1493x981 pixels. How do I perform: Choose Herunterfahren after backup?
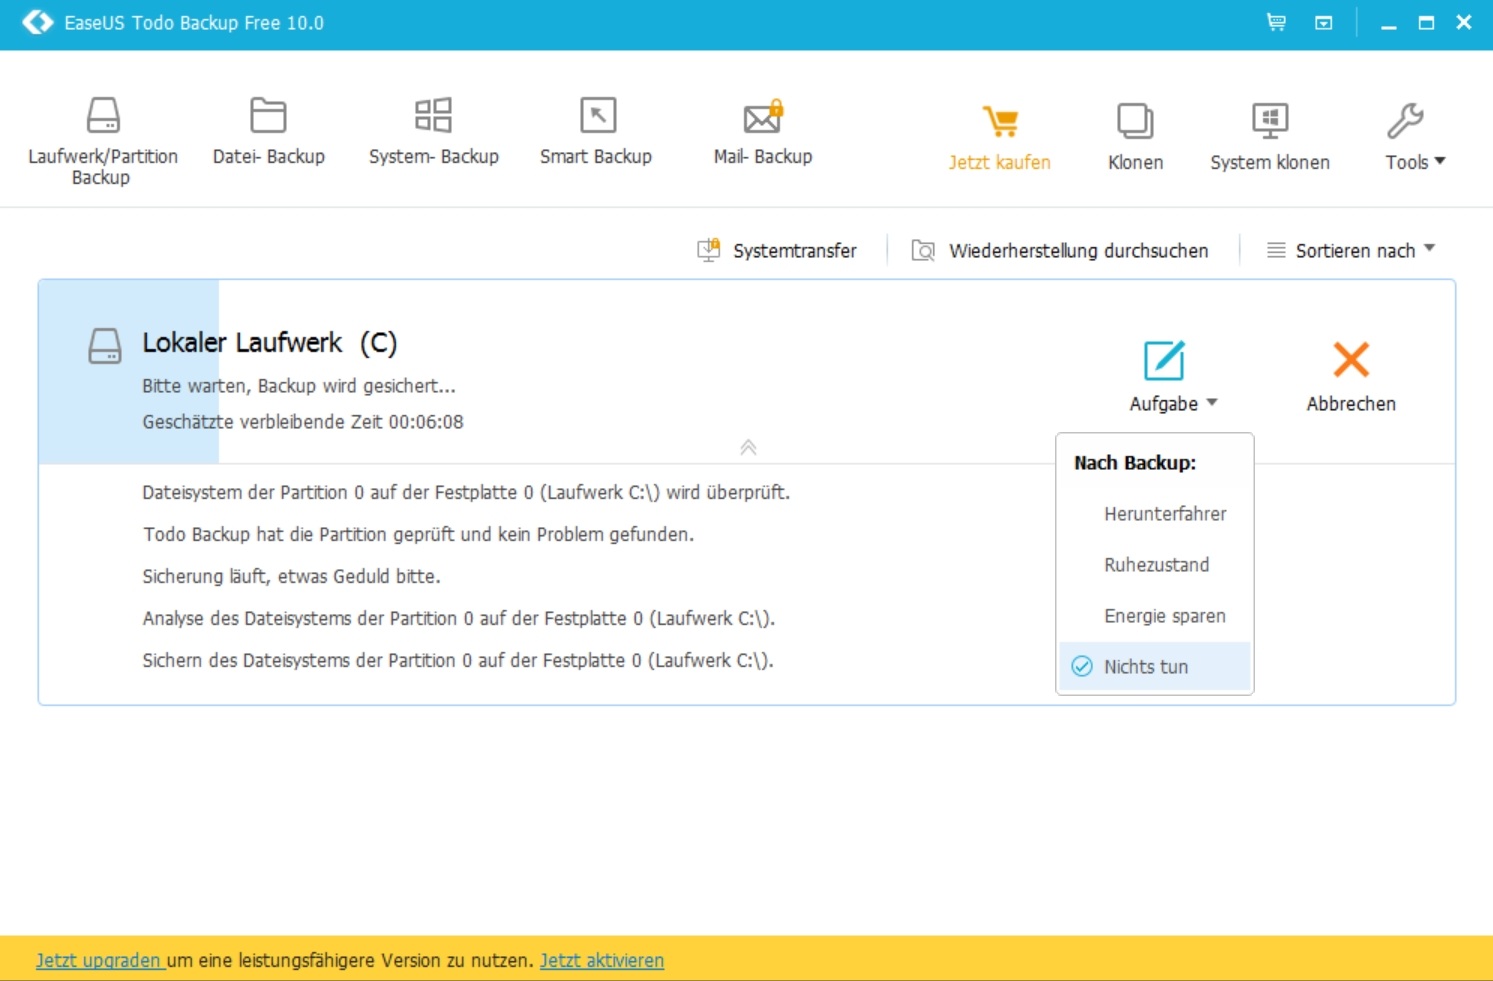coord(1164,514)
